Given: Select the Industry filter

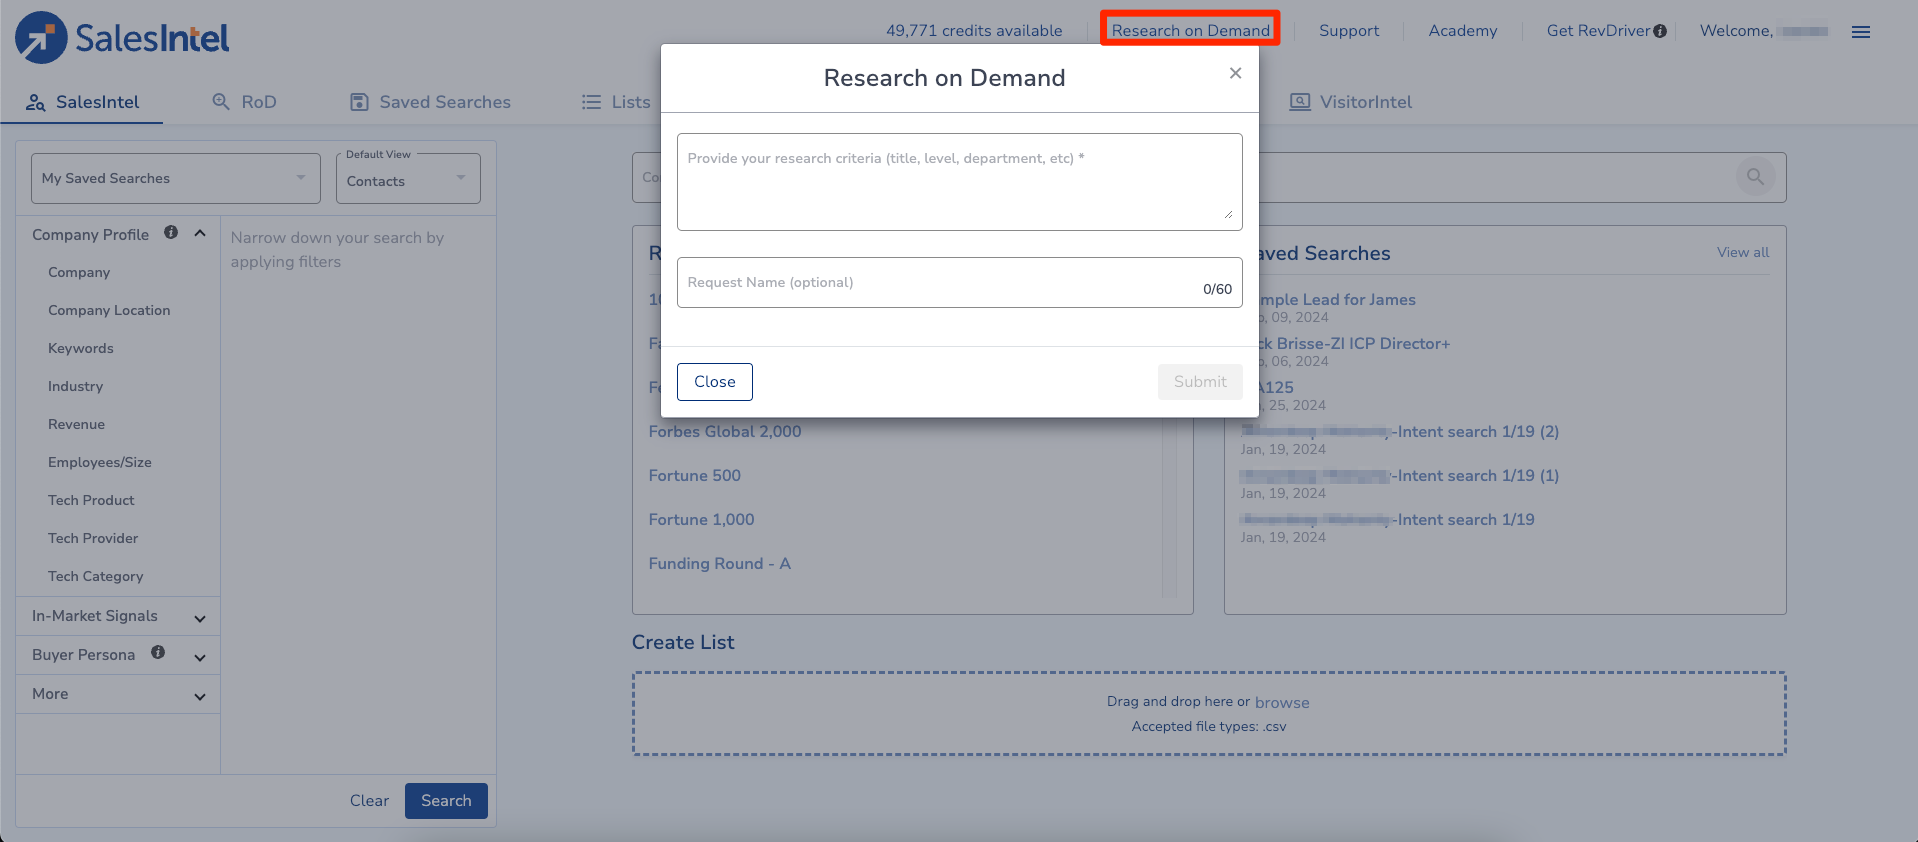Looking at the screenshot, I should pos(75,386).
